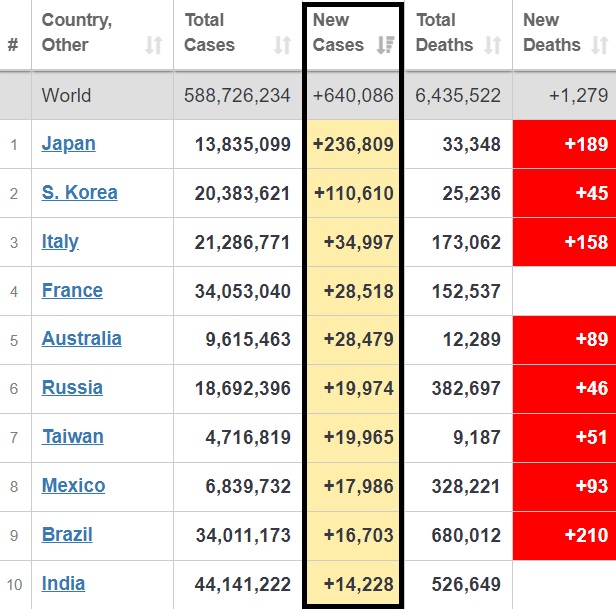The image size is (616, 609).
Task: Select Italy new cases +34,997
Action: 359,242
